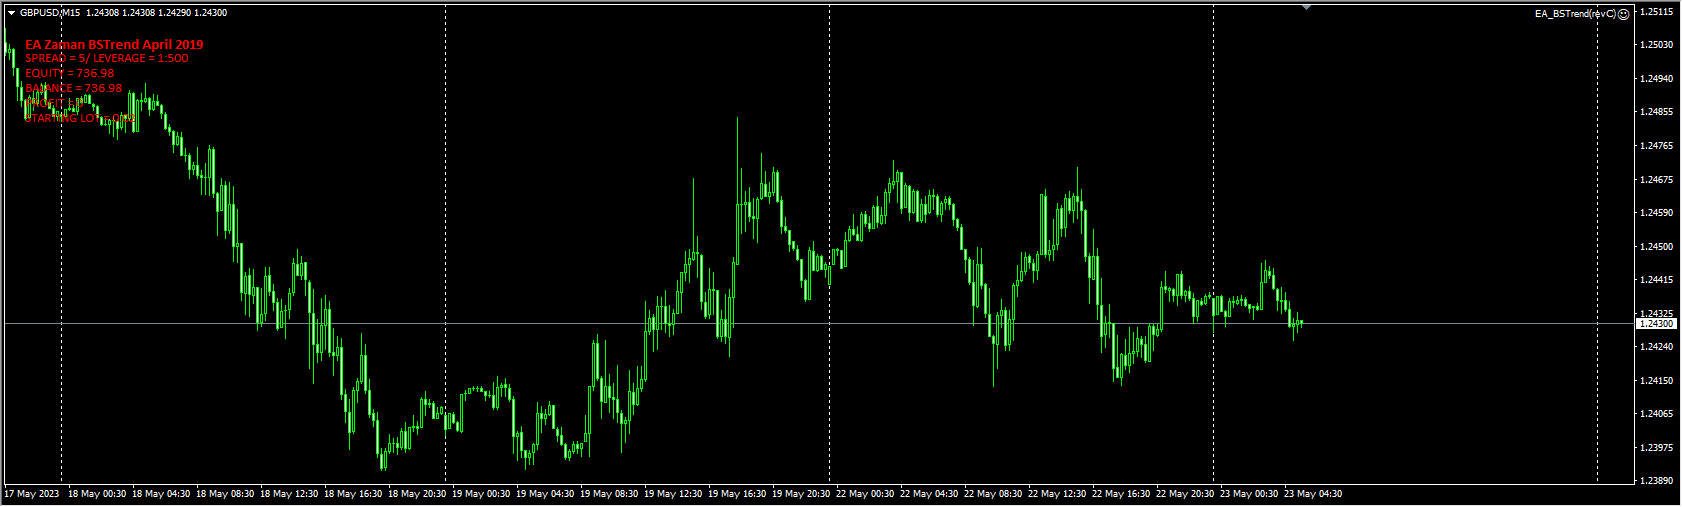Viewport: 1682px width, 507px height.
Task: Click the 19 May 16:30 time label
Action: (x=737, y=494)
